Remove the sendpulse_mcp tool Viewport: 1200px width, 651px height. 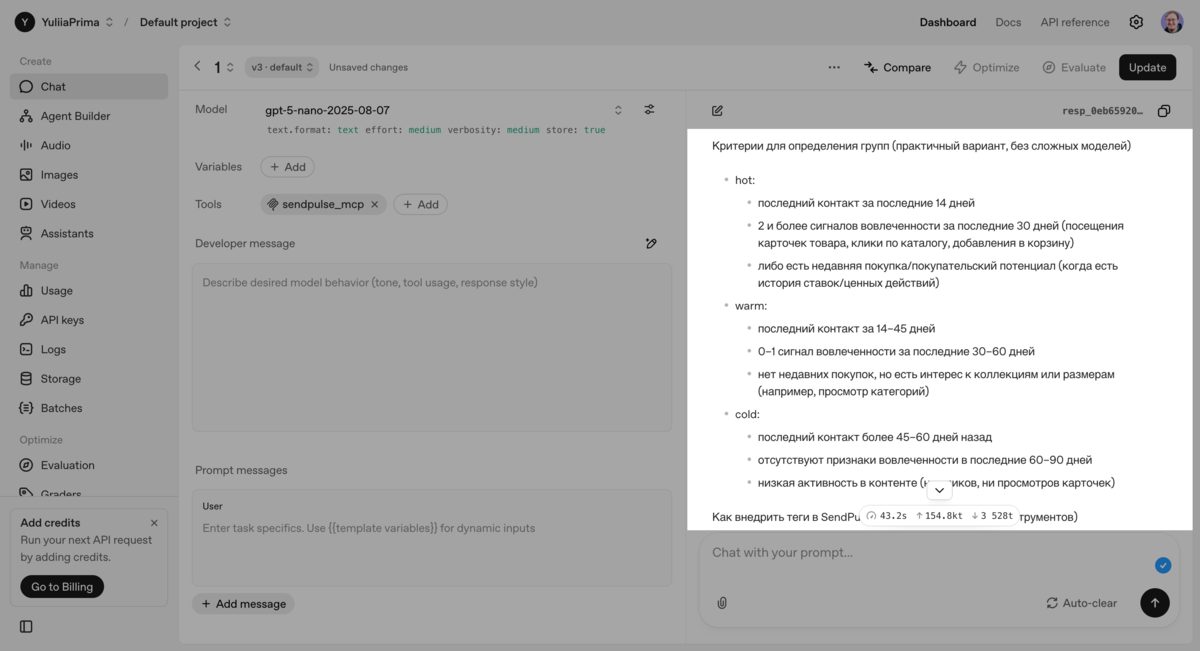[x=375, y=204]
